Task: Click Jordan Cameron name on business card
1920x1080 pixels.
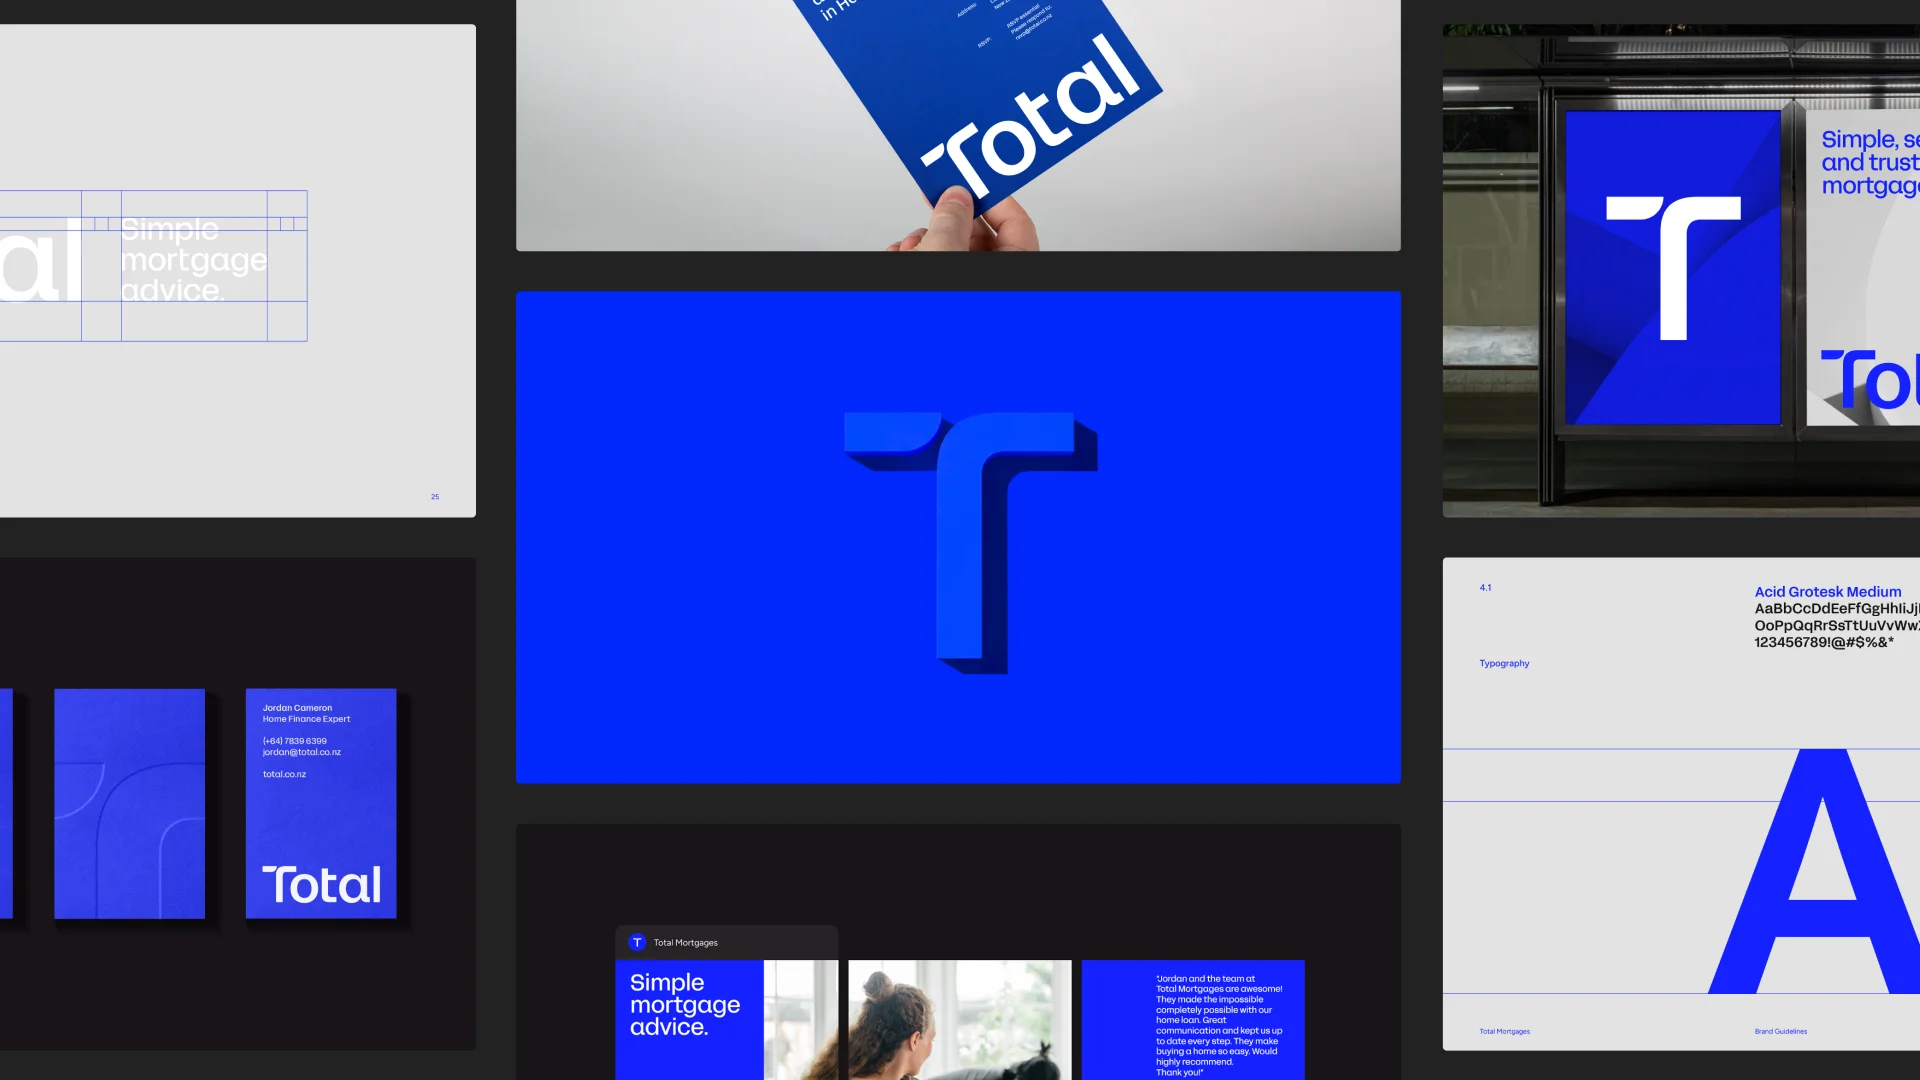Action: tap(297, 708)
